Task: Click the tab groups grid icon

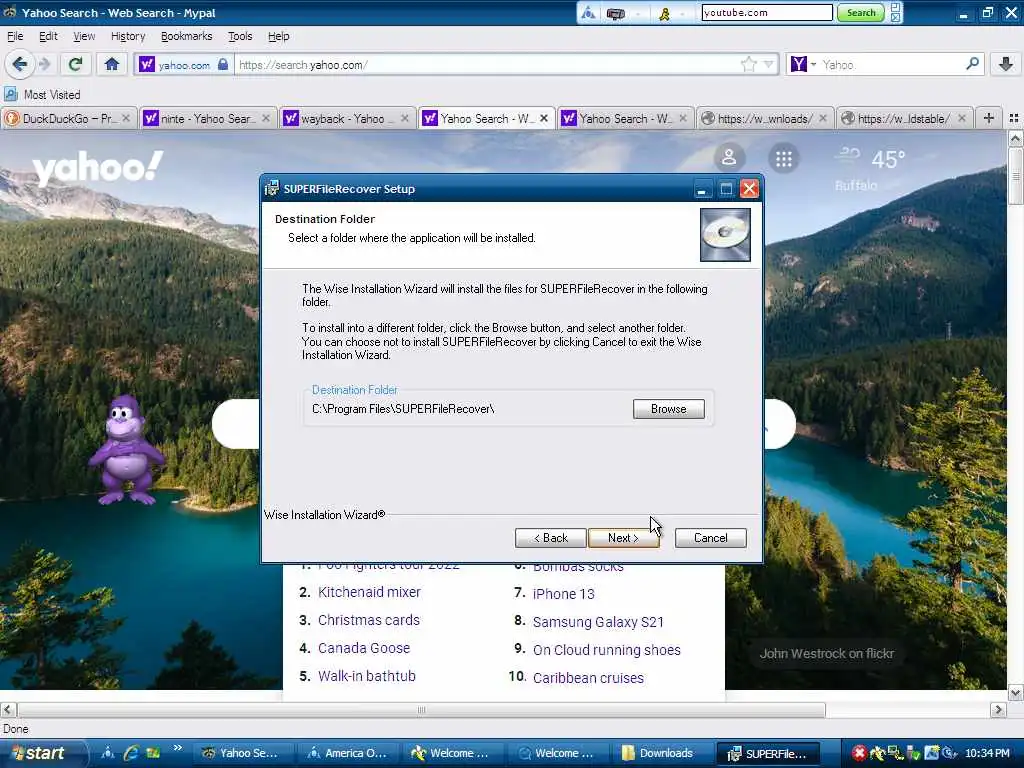Action: (1014, 118)
